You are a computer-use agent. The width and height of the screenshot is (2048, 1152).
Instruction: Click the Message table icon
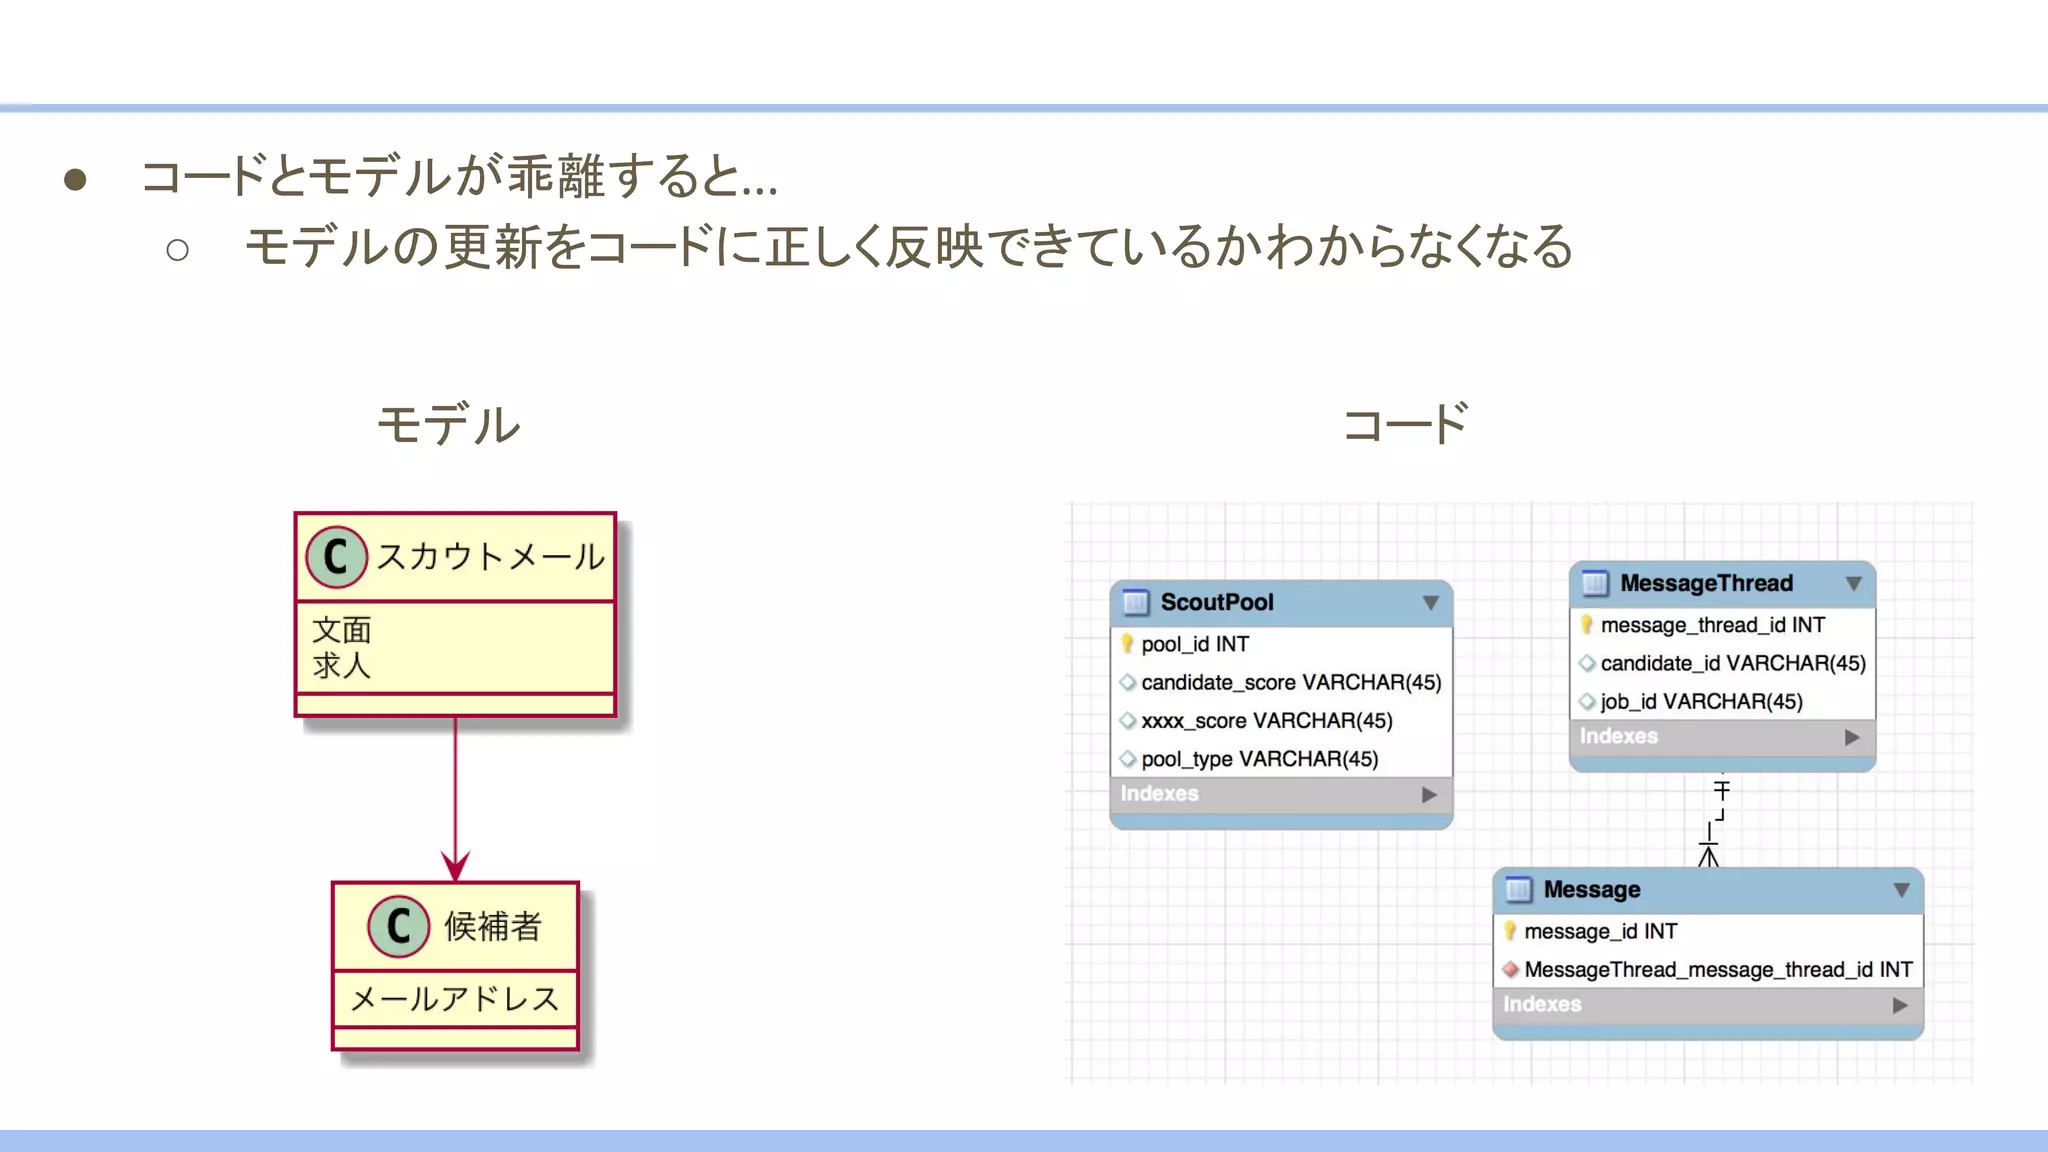click(x=1519, y=889)
